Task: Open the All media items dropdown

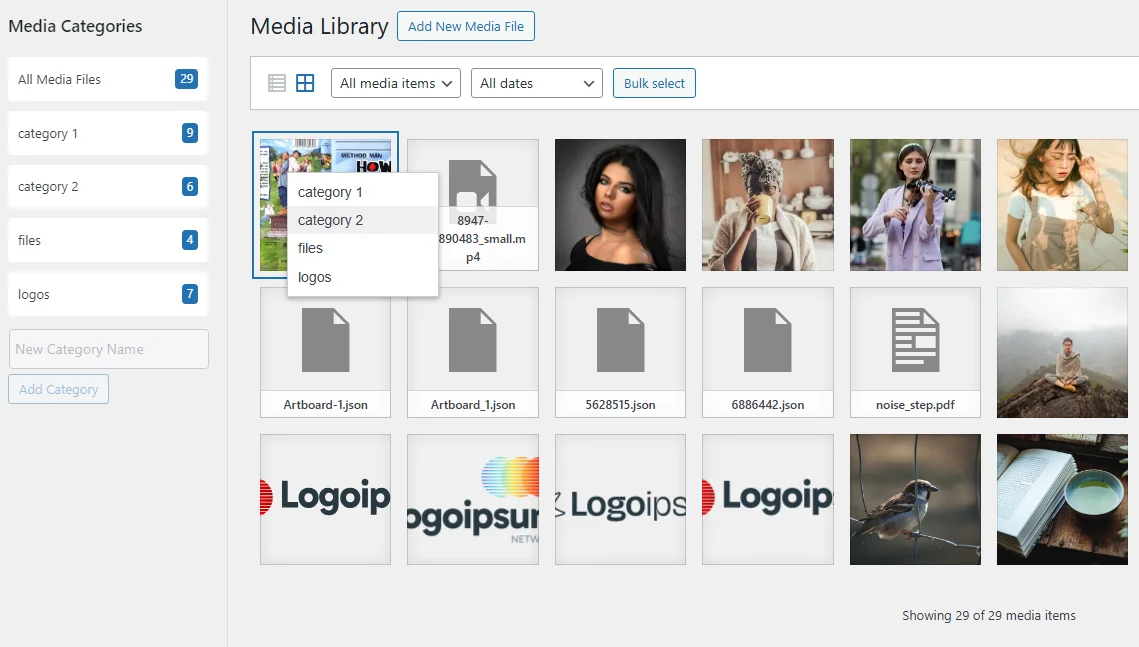Action: click(x=395, y=83)
